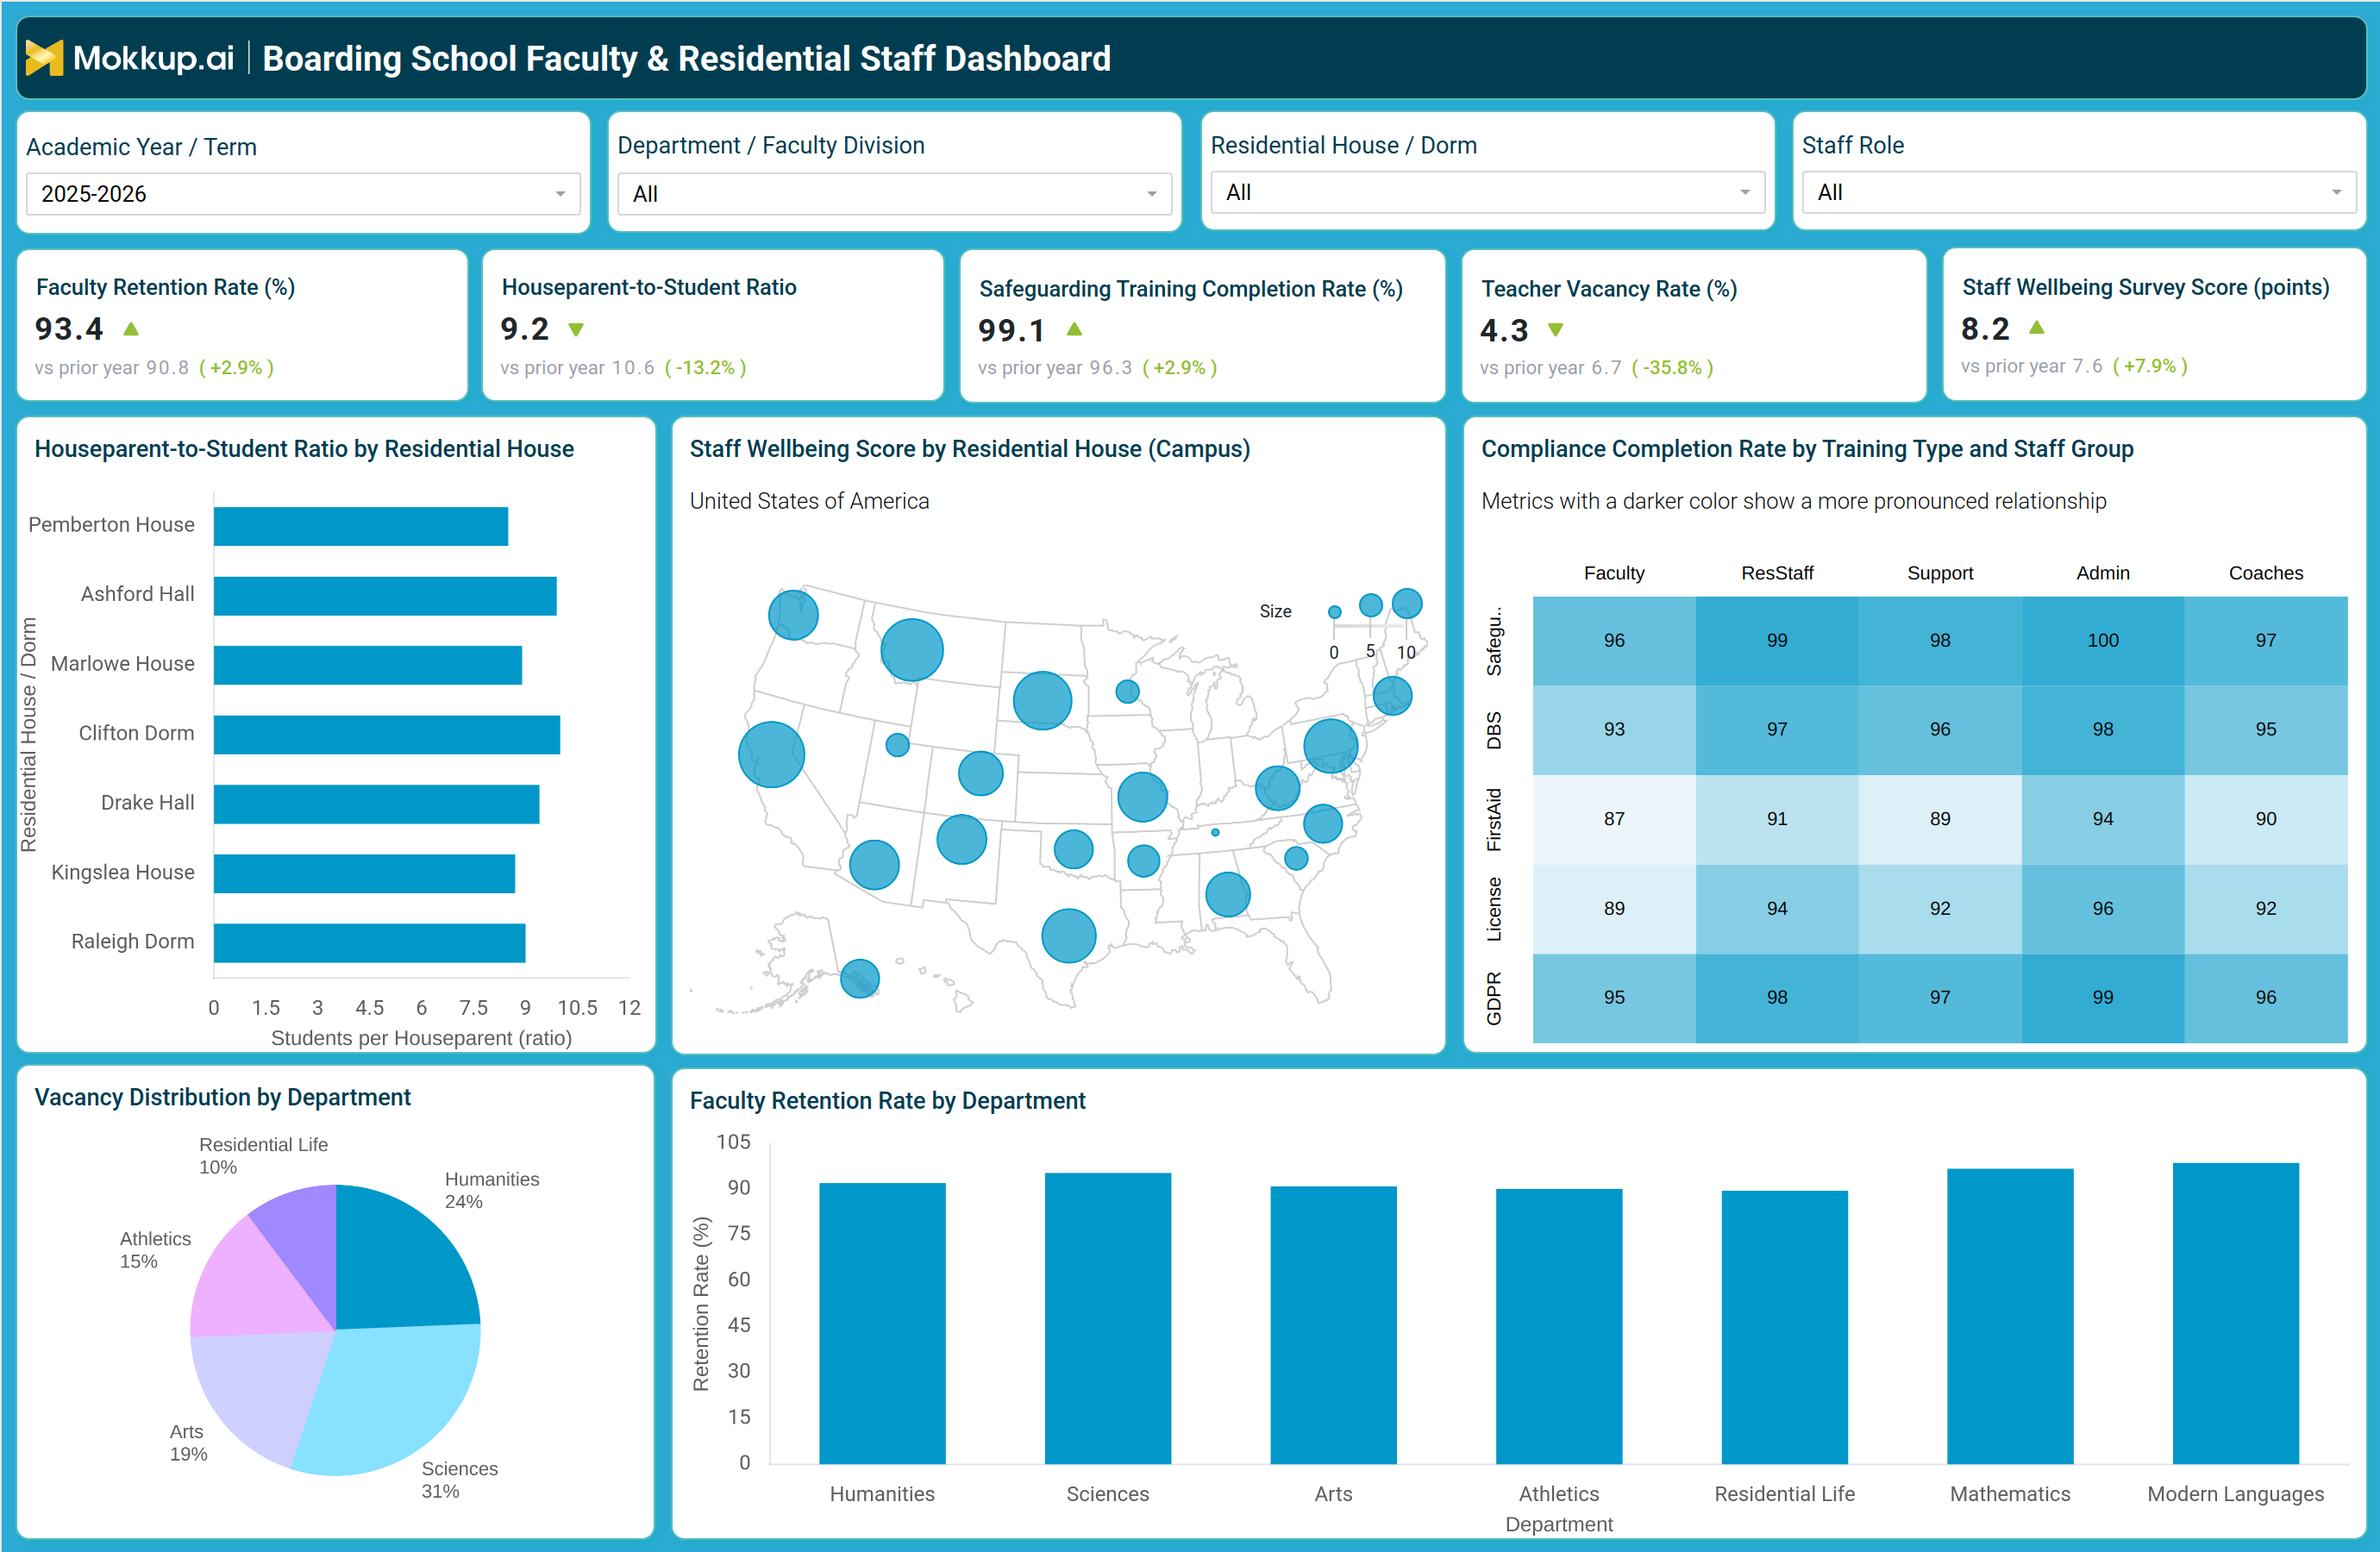
Task: Open the Academic Year / Term dropdown
Action: point(303,194)
